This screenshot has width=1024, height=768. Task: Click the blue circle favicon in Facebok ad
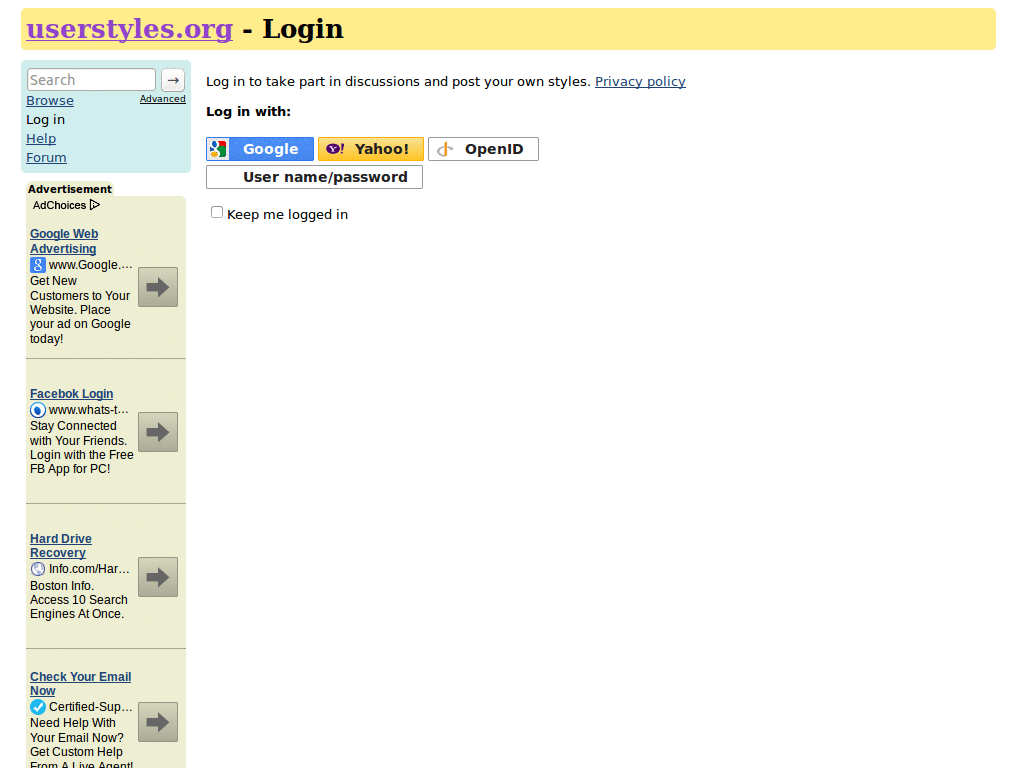38,410
